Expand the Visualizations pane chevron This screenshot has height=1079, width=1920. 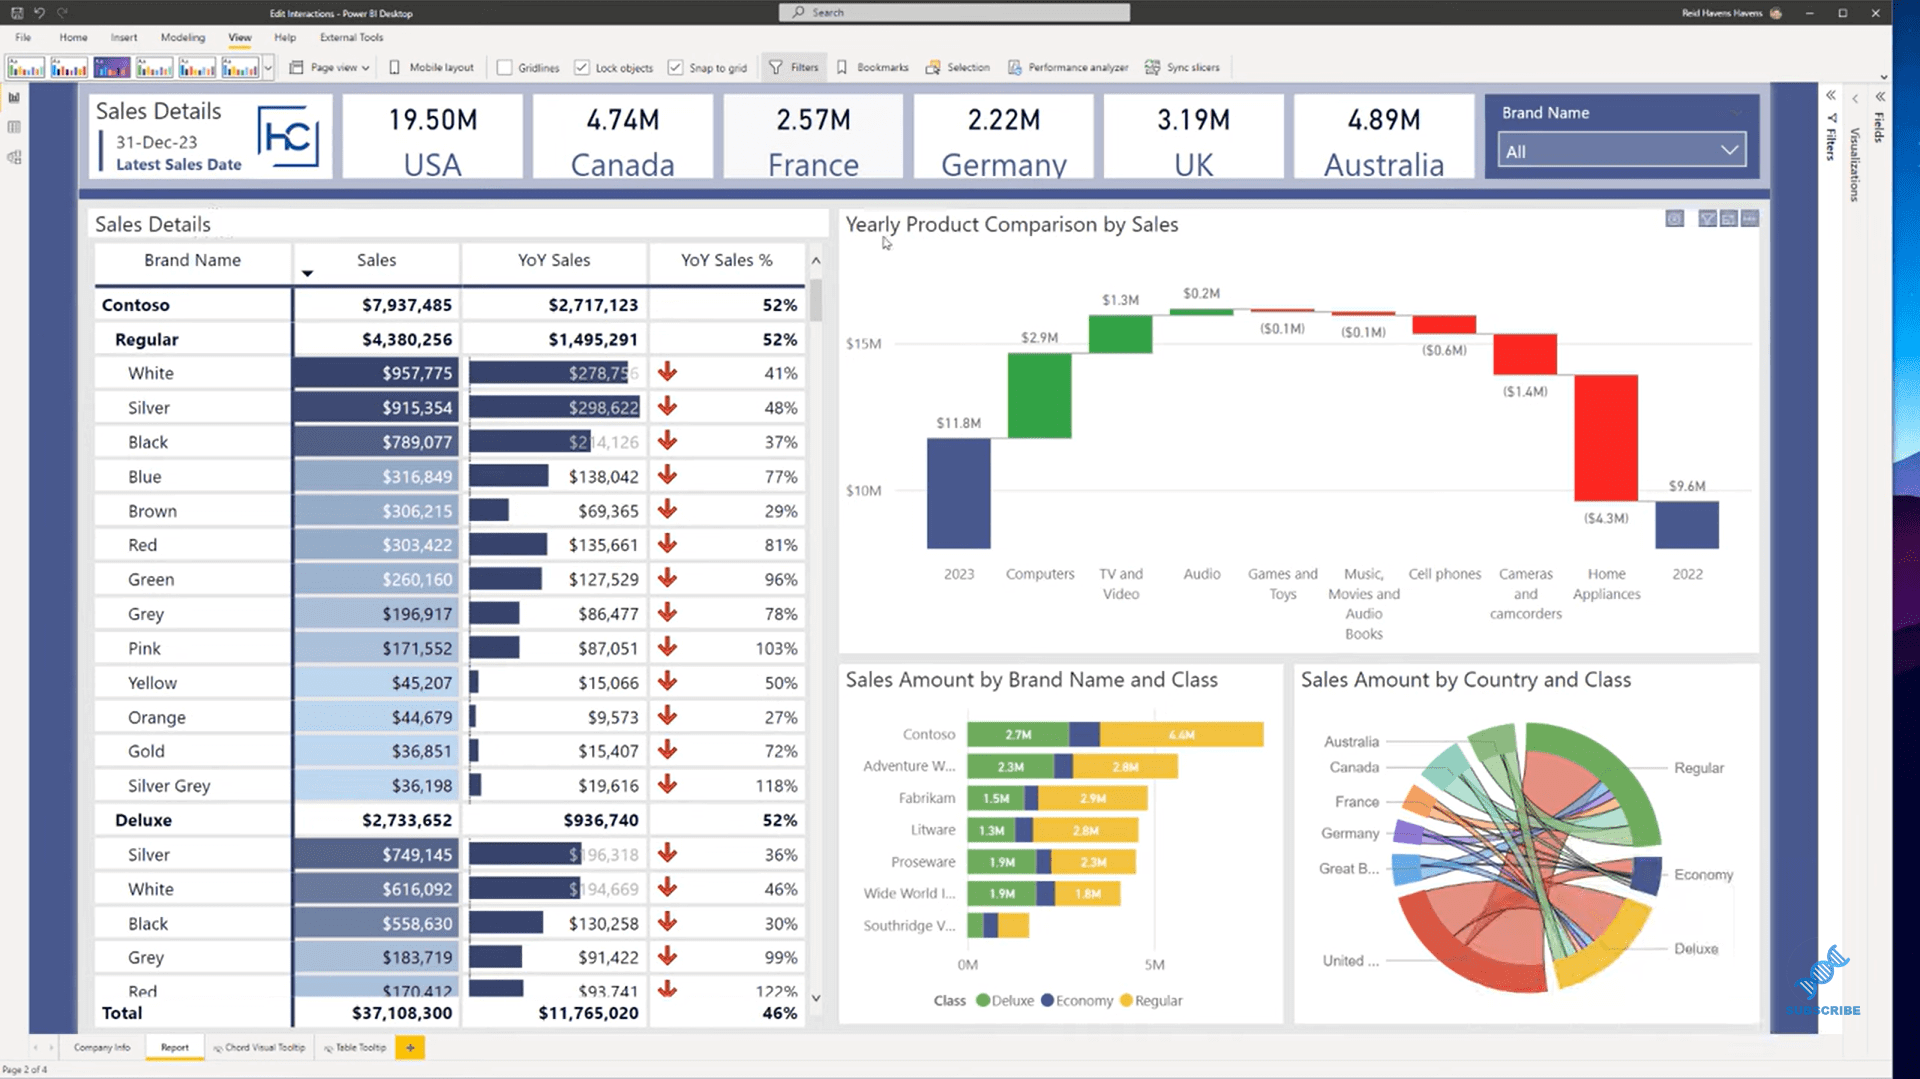point(1855,98)
